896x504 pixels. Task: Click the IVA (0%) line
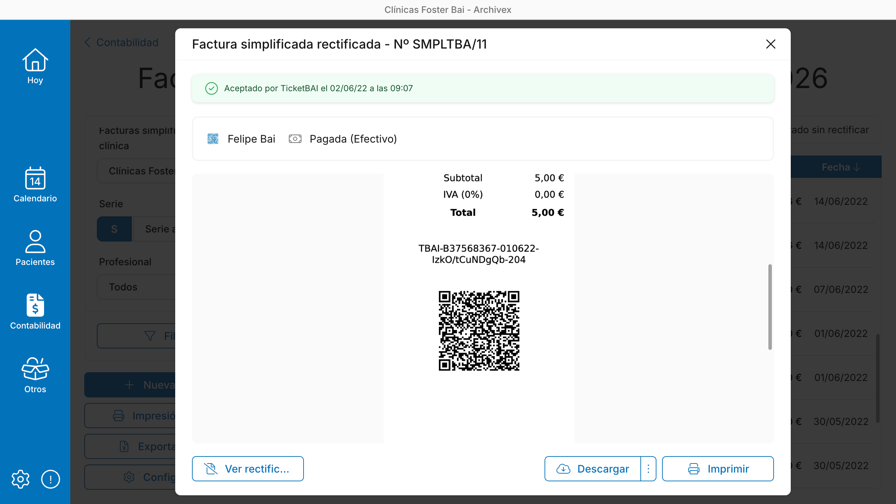pyautogui.click(x=503, y=194)
